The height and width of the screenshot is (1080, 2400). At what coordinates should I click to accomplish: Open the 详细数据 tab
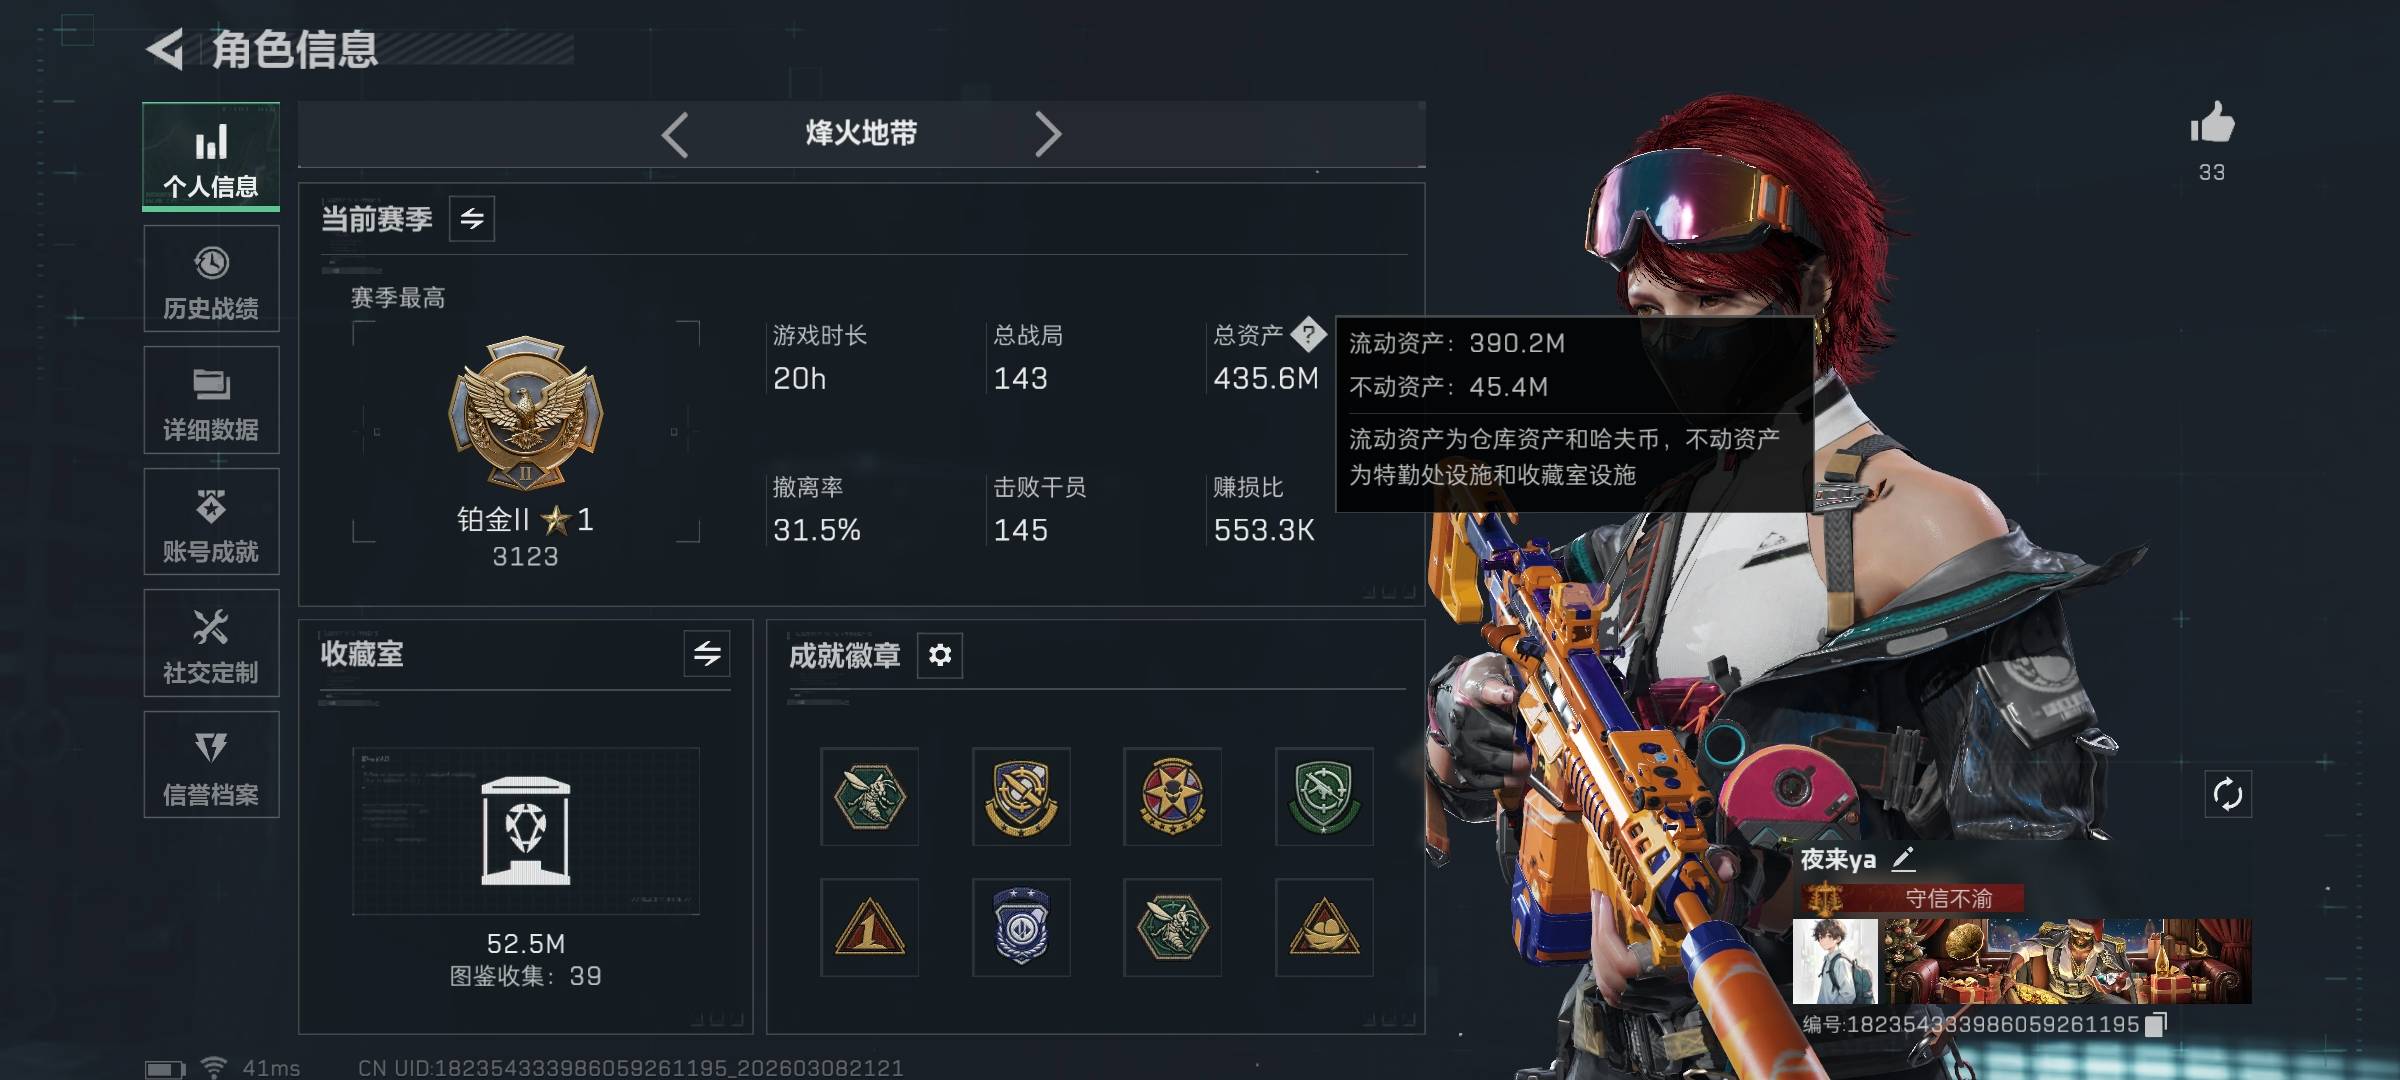point(211,400)
